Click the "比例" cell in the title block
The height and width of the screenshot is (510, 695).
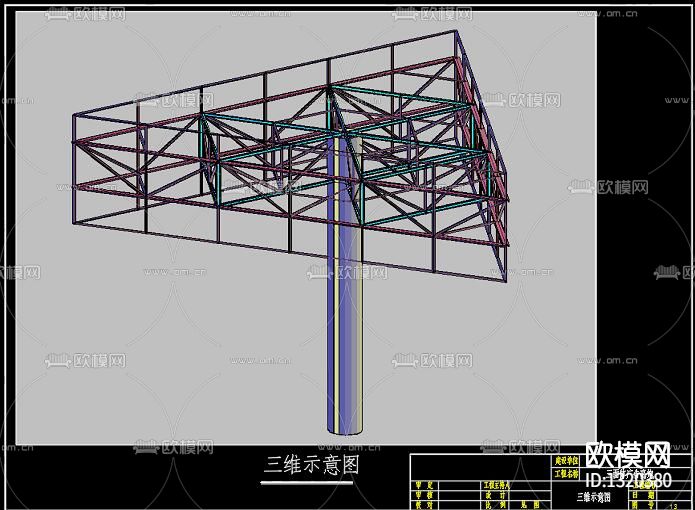point(496,505)
